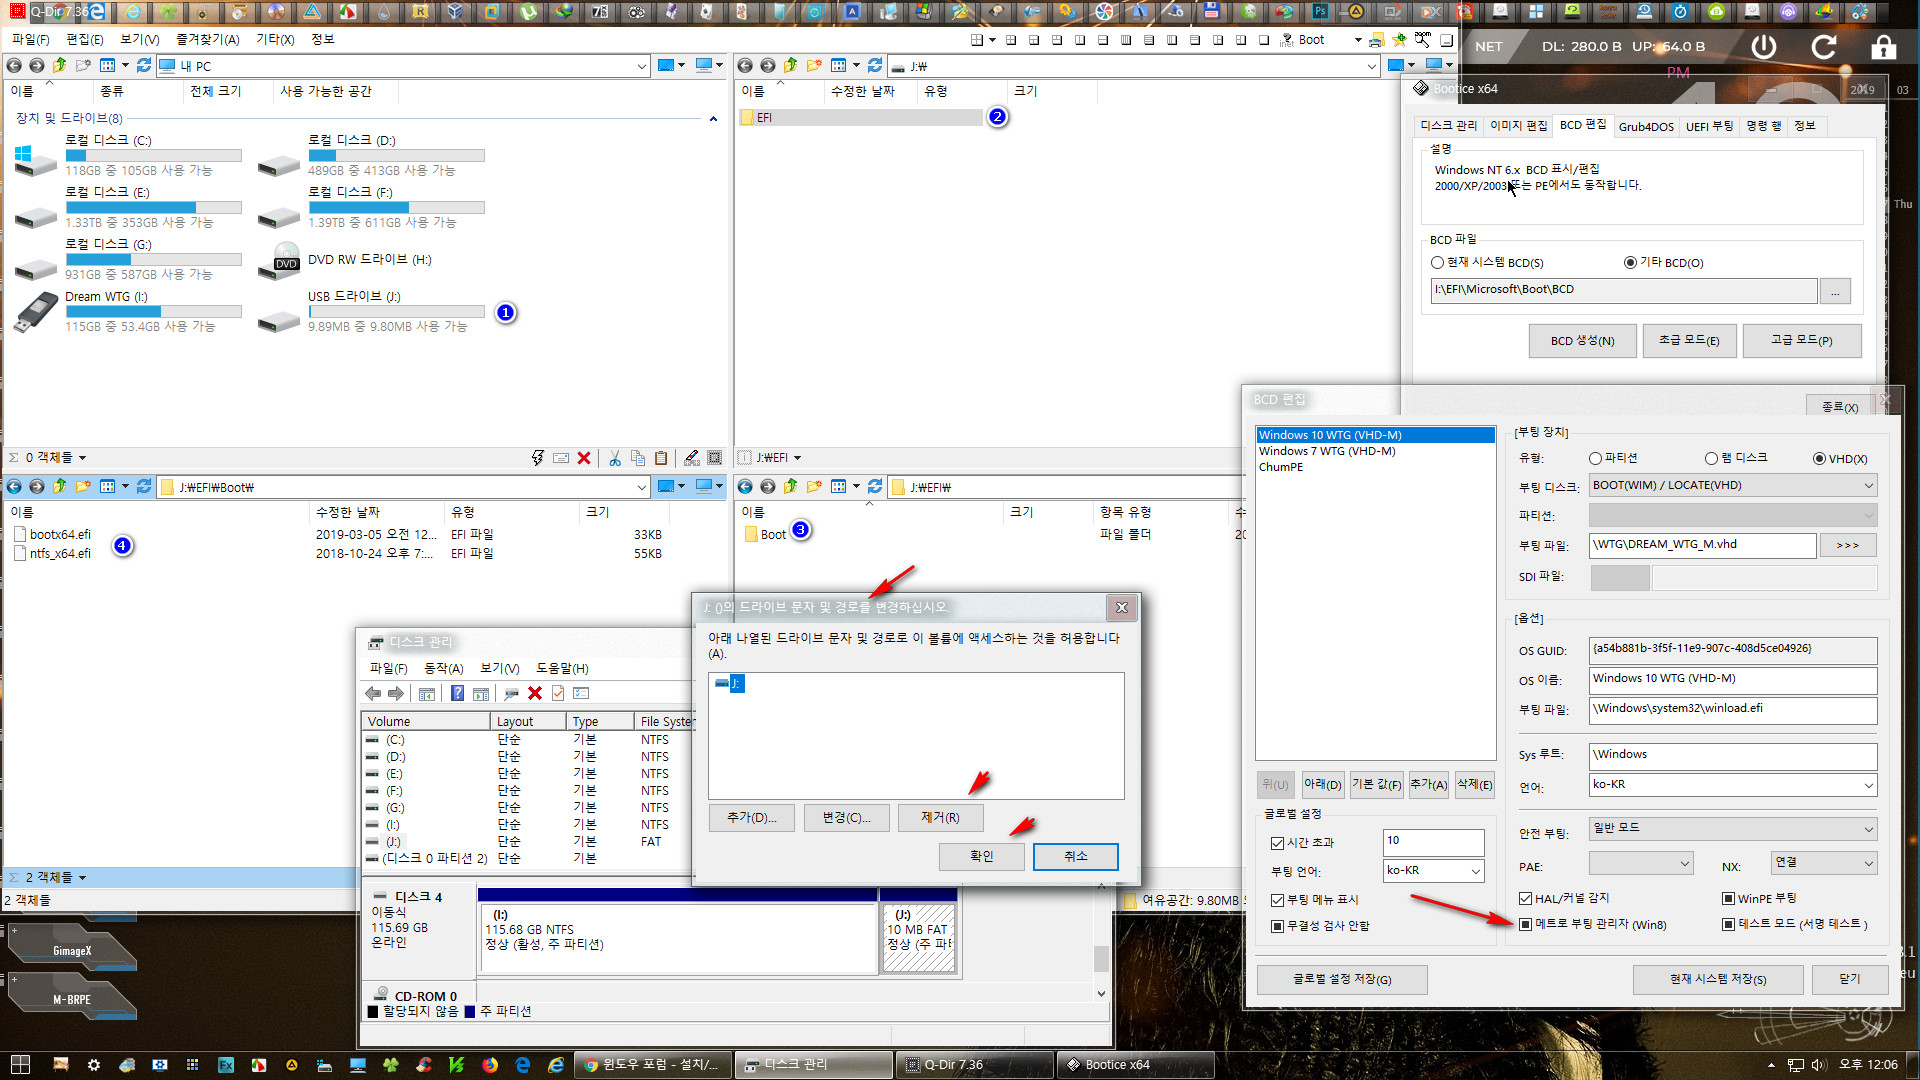Expand the 내 PC address bar dropdown
This screenshot has width=1920, height=1080.
(x=641, y=66)
